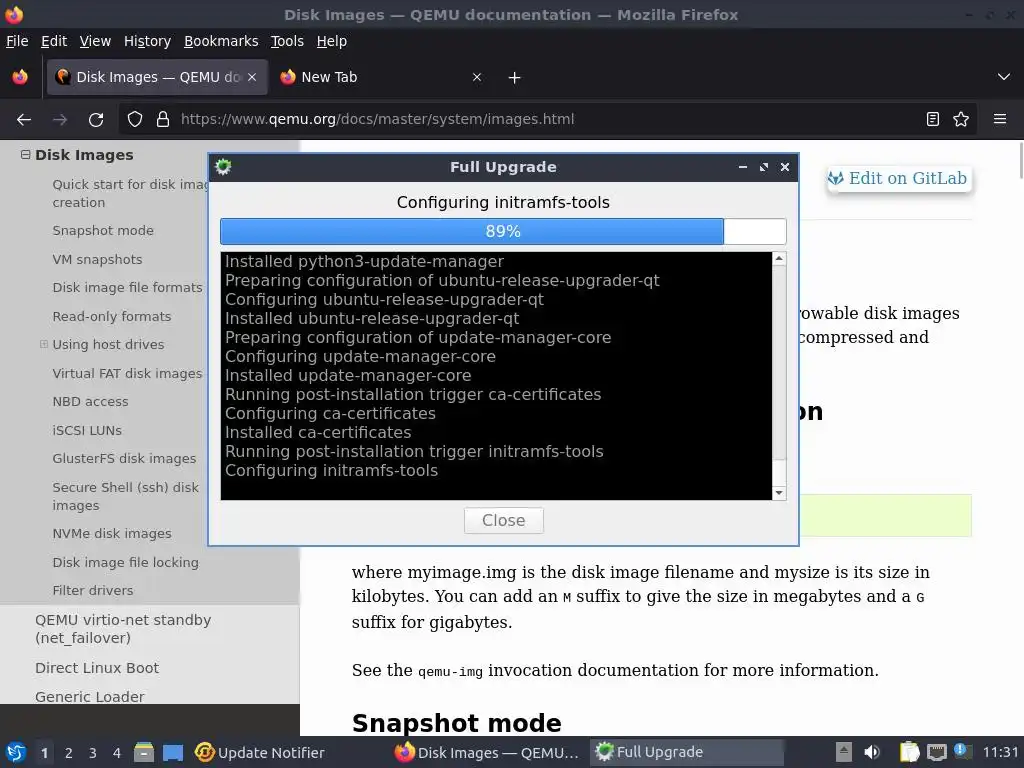1024x768 pixels.
Task: Click the Firefox back arrow
Action: [24, 120]
